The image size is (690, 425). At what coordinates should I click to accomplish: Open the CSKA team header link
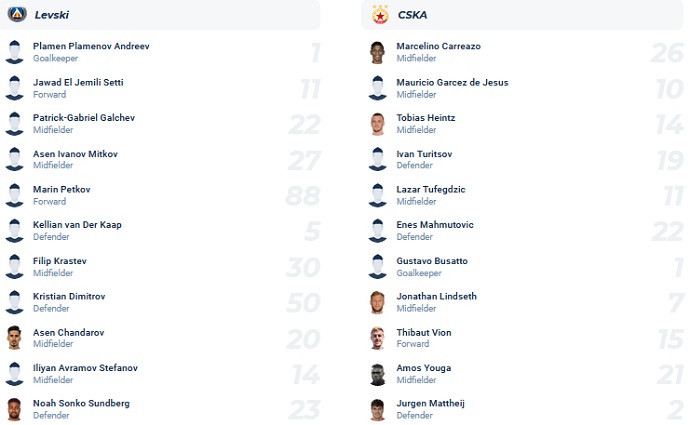(x=412, y=15)
